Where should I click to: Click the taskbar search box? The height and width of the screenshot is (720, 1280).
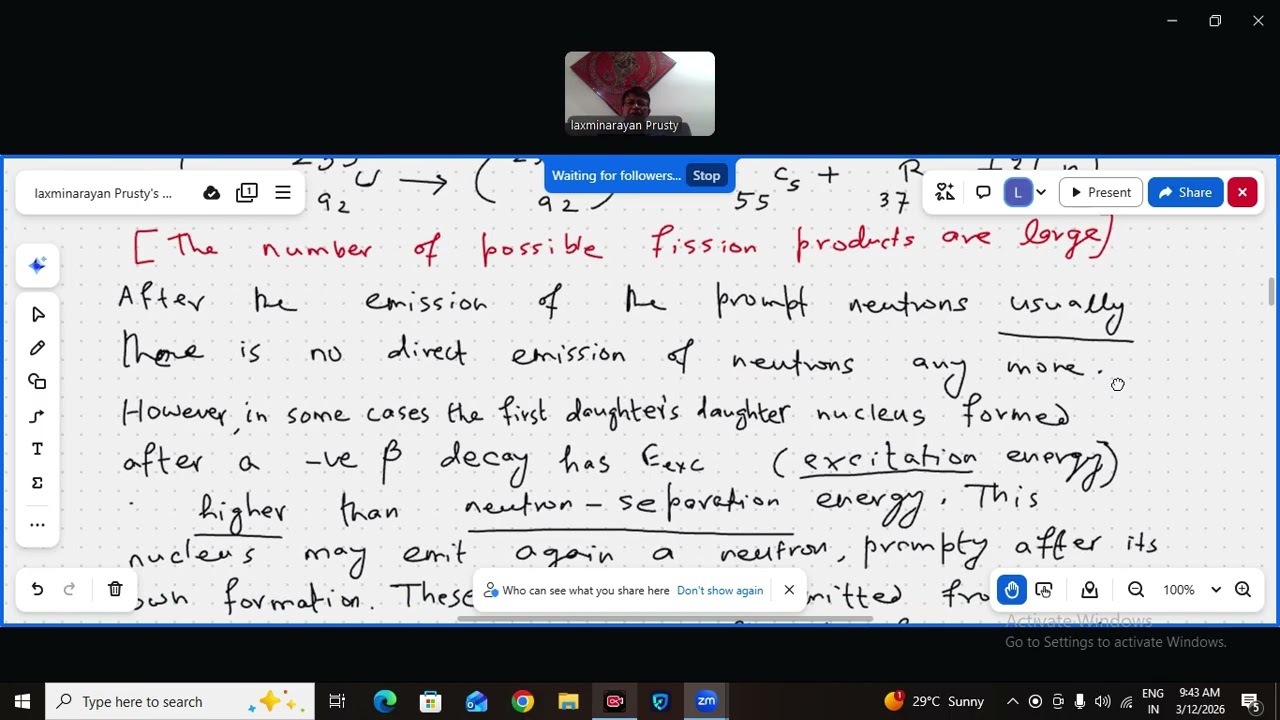[180, 702]
